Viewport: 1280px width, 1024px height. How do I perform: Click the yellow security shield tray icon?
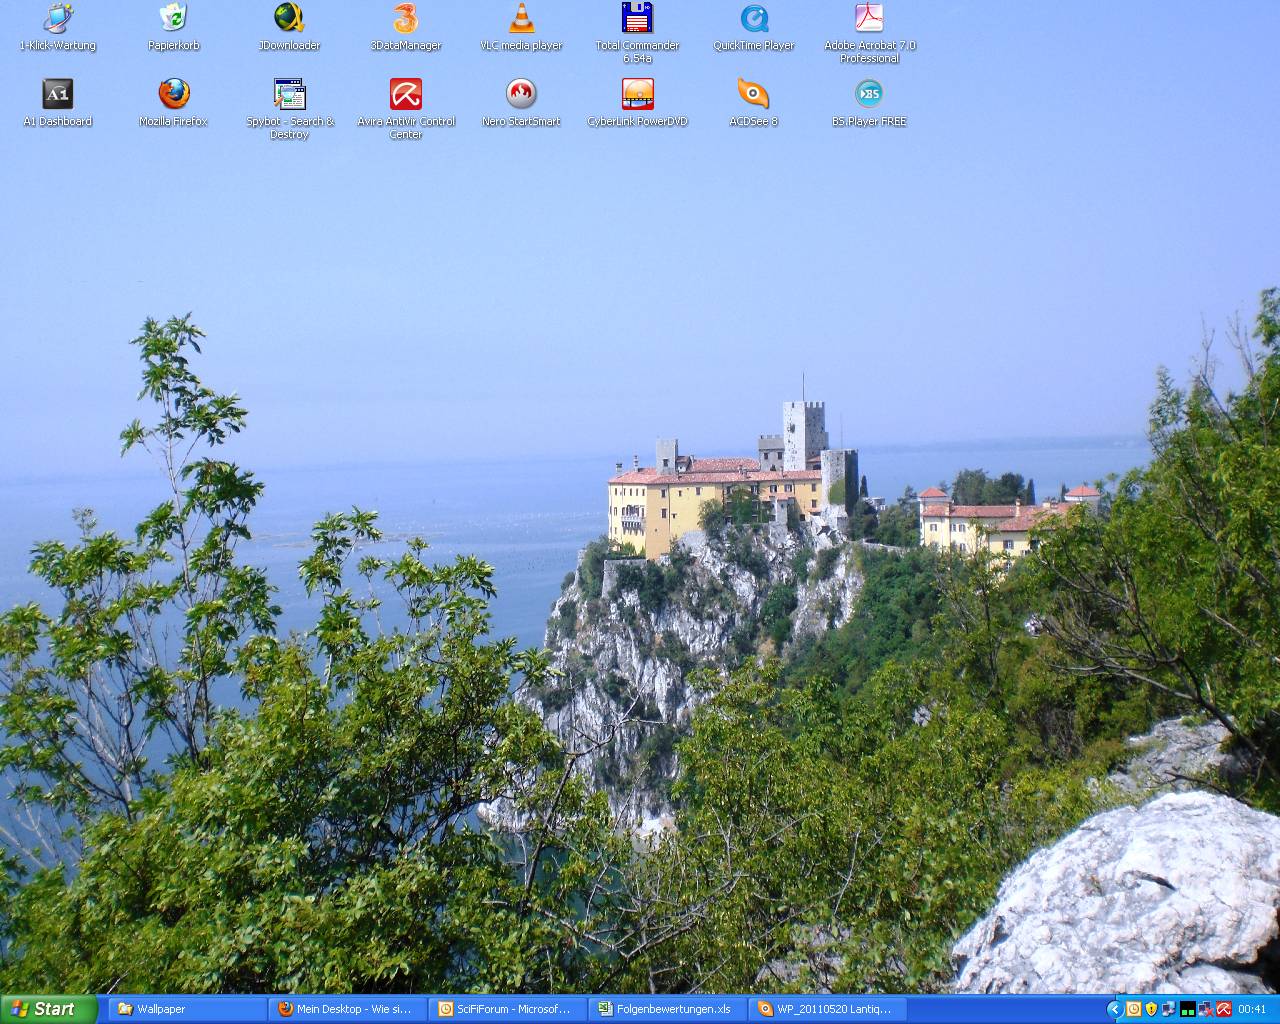(1151, 1009)
